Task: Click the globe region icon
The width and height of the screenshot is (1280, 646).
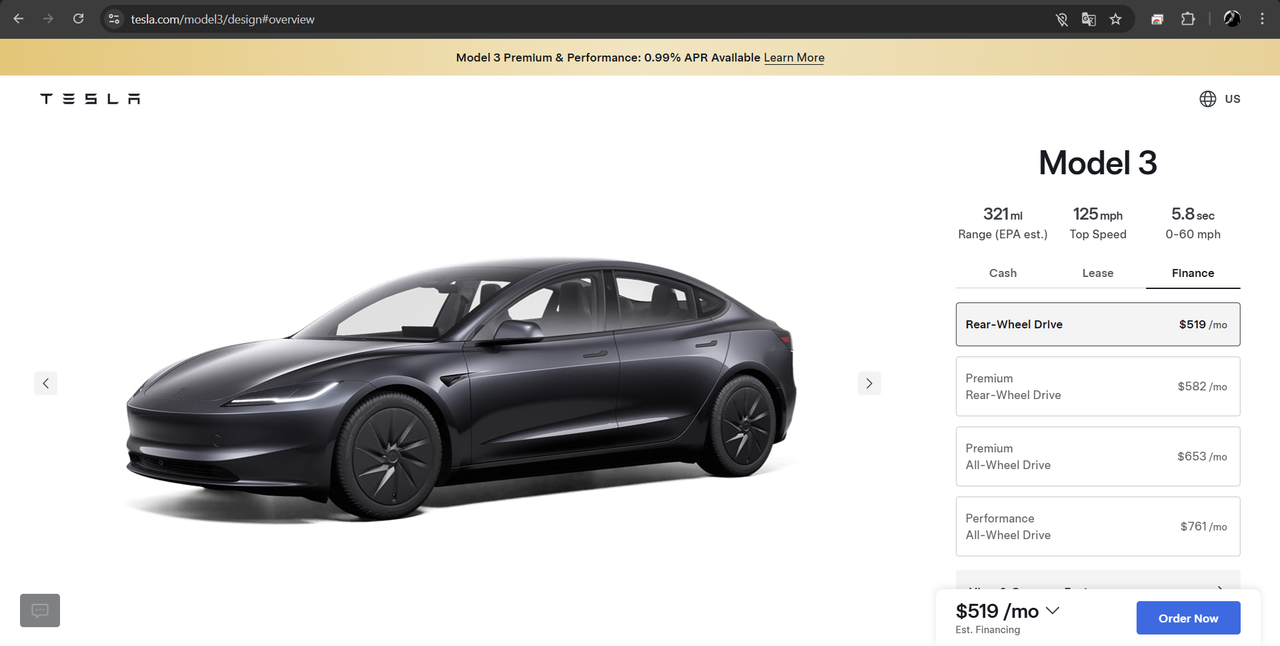Action: tap(1208, 99)
